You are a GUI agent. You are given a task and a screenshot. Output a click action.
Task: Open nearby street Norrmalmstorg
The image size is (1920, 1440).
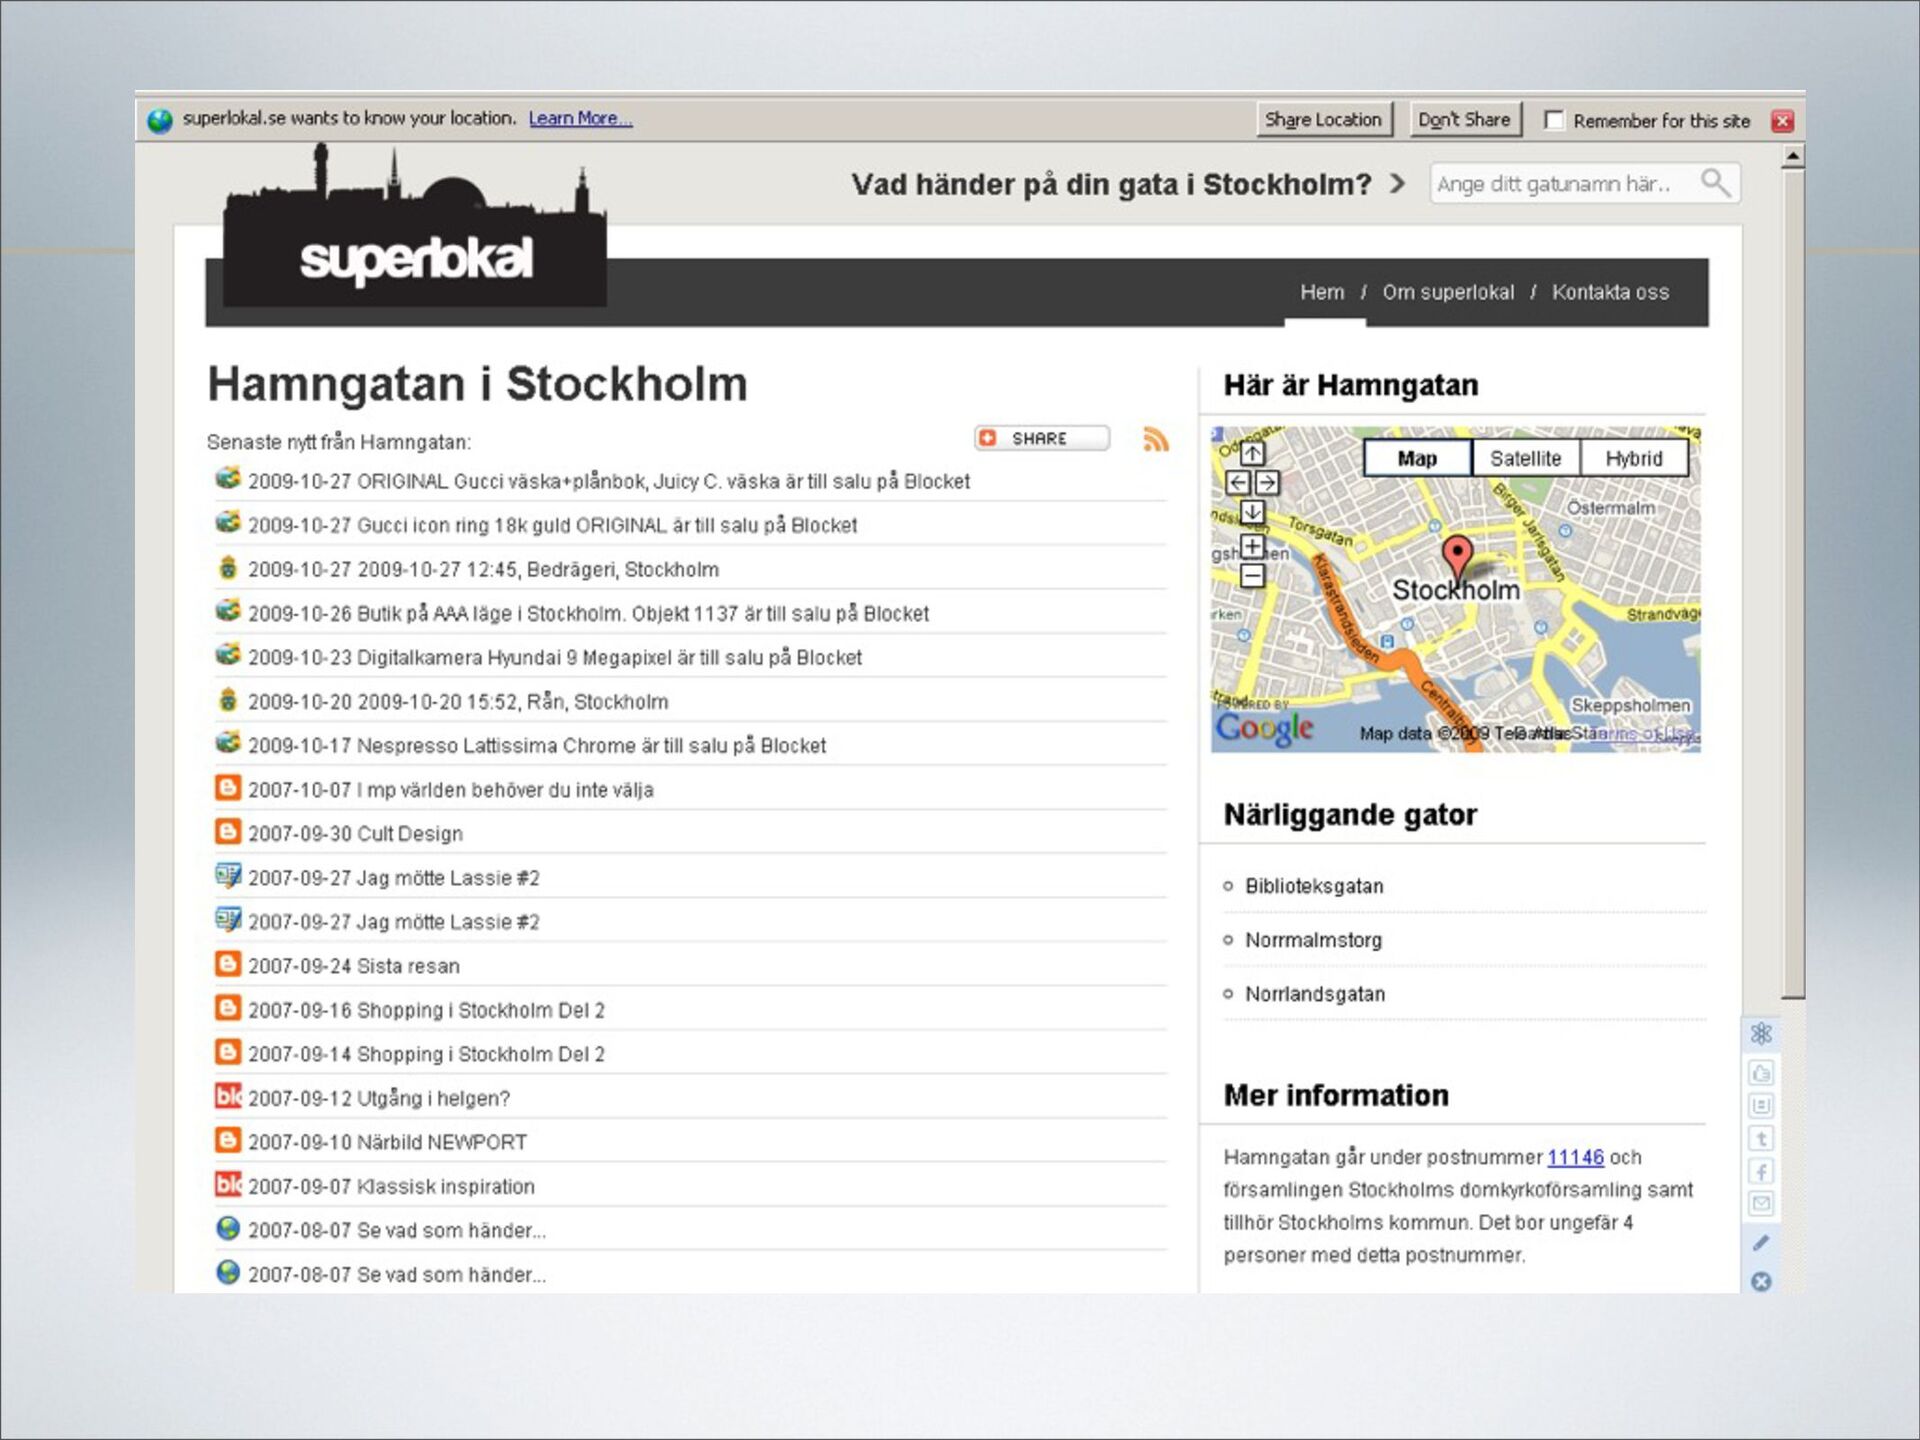(1313, 940)
